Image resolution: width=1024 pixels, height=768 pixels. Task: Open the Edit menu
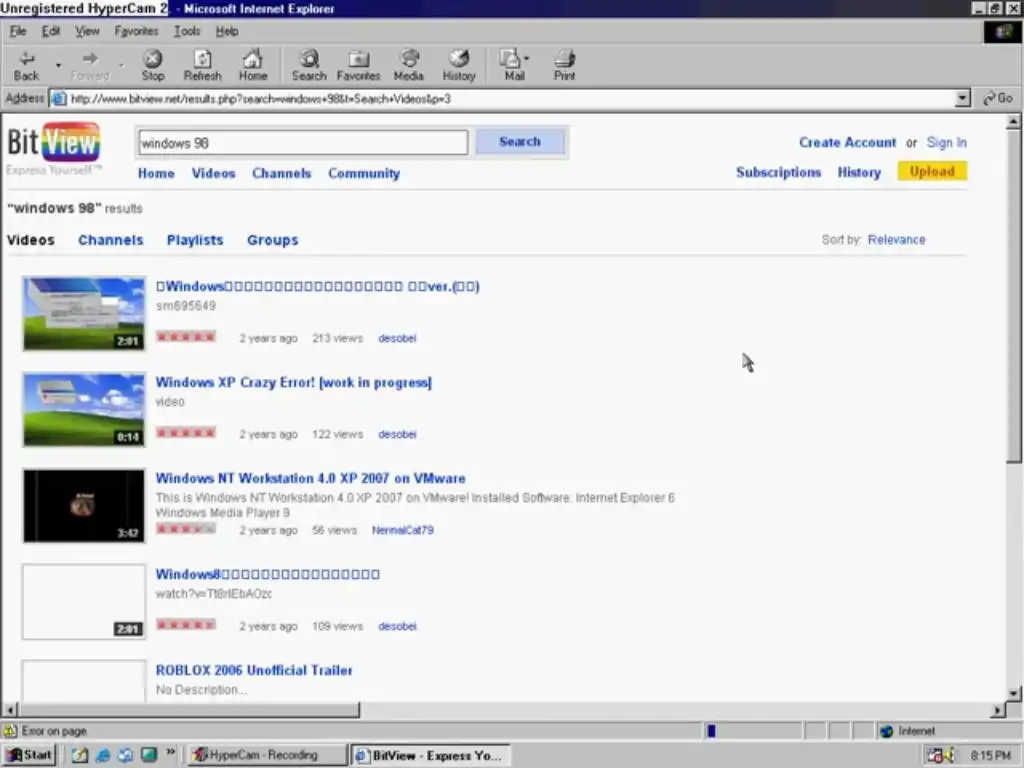(x=50, y=31)
